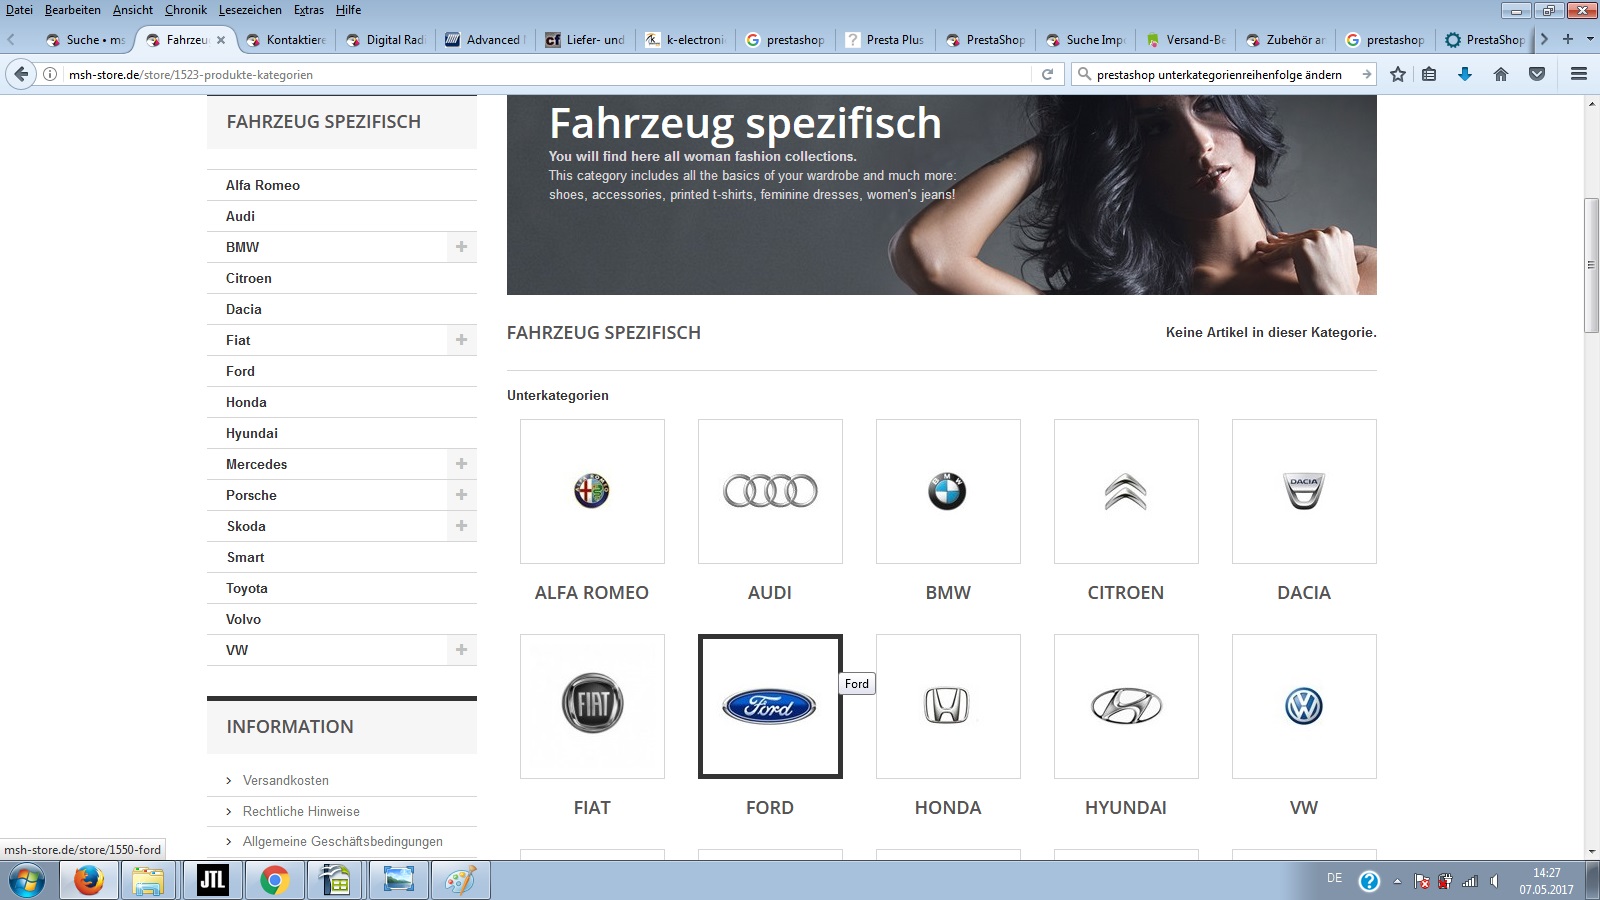Open the BMW logo thumbnail

pos(948,491)
